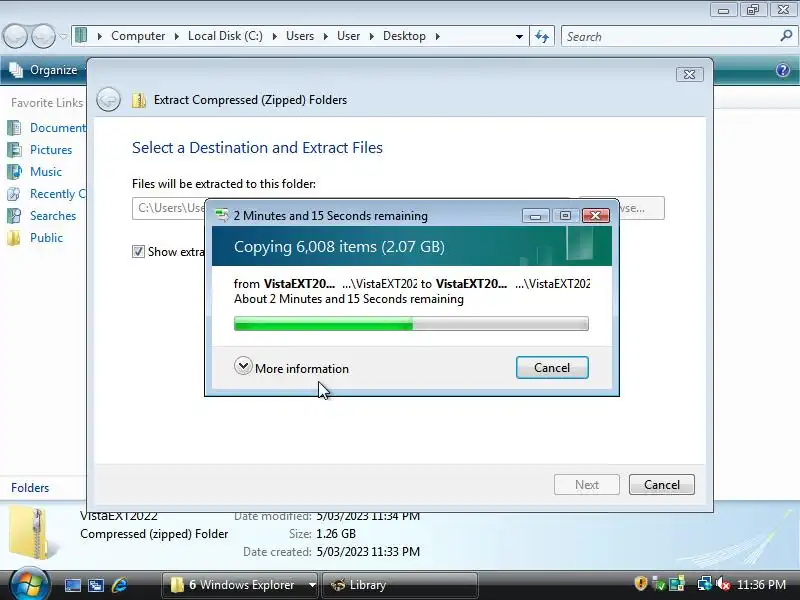Expand the Folders pane
800x600 pixels.
30,488
